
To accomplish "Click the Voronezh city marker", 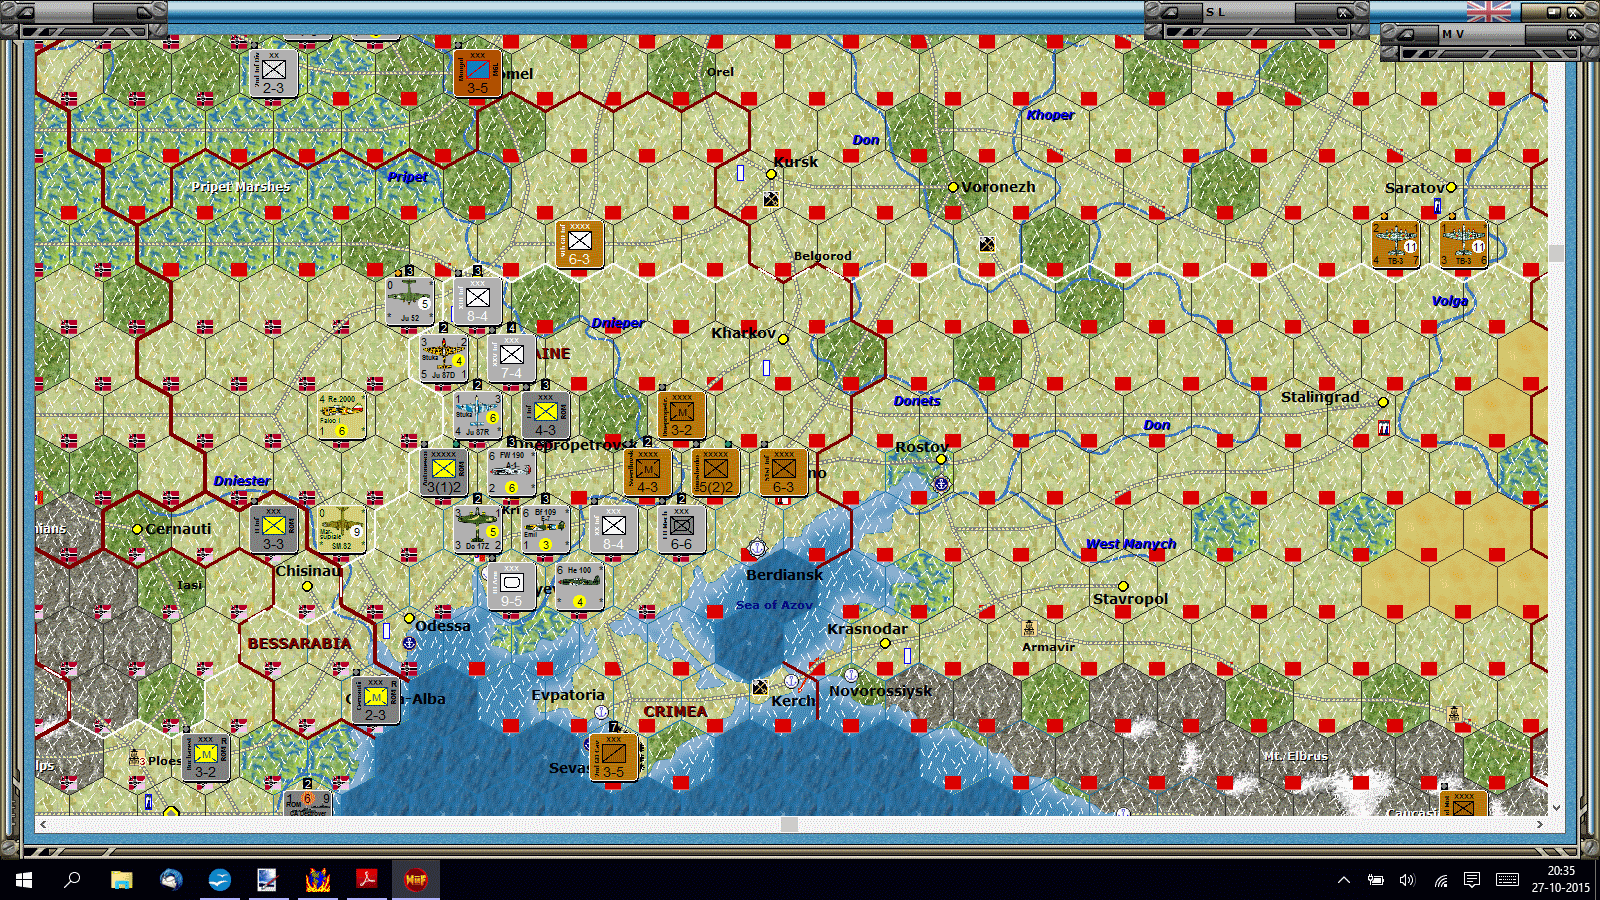I will click(x=953, y=187).
